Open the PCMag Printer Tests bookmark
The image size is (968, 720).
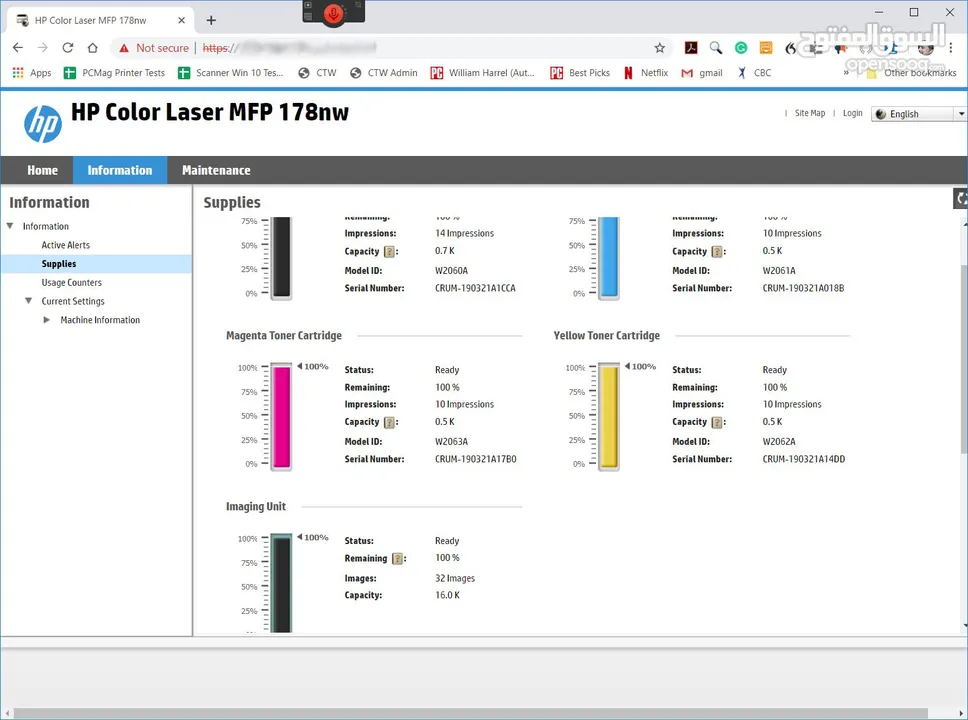(114, 73)
